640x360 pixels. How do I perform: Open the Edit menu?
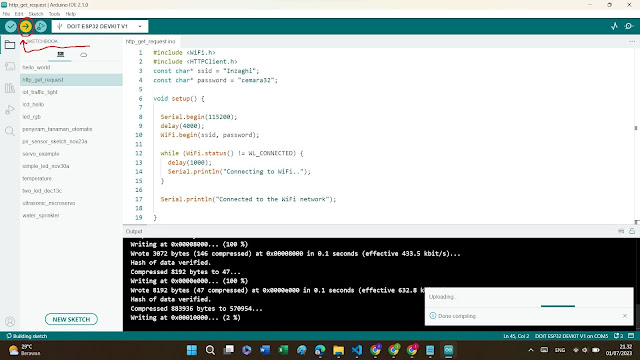pos(19,14)
